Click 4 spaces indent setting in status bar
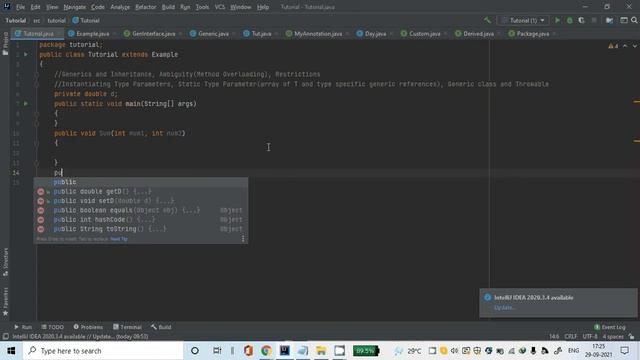This screenshot has height=360, width=640. click(x=613, y=337)
